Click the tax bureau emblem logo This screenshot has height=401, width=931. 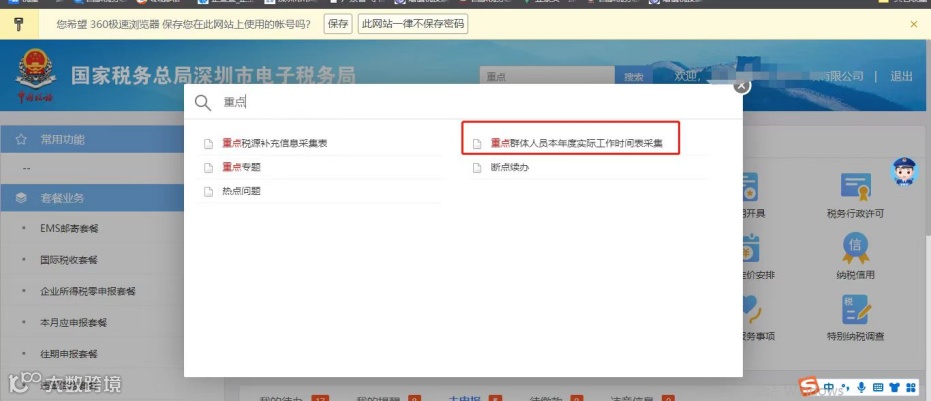[35, 74]
